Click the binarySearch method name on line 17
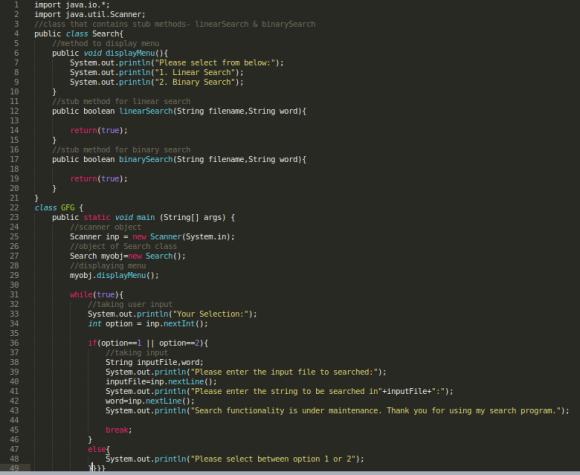 point(146,159)
